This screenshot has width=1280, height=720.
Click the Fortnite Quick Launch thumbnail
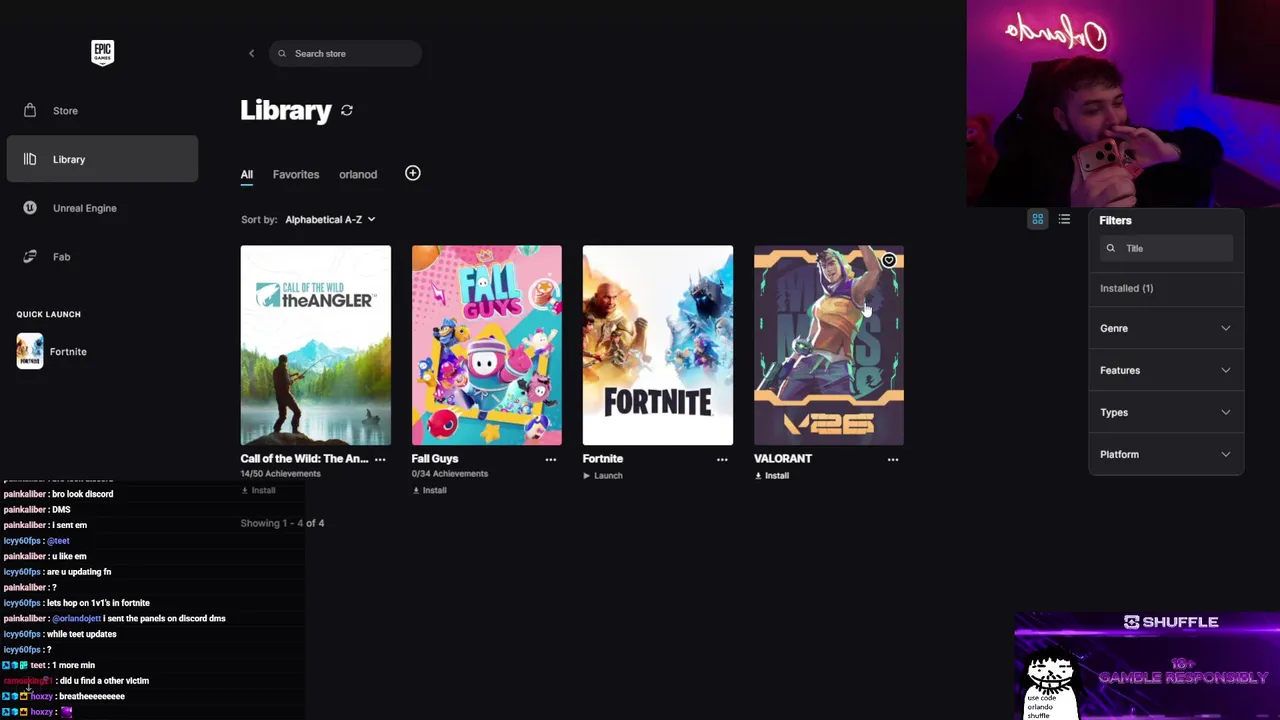[30, 351]
